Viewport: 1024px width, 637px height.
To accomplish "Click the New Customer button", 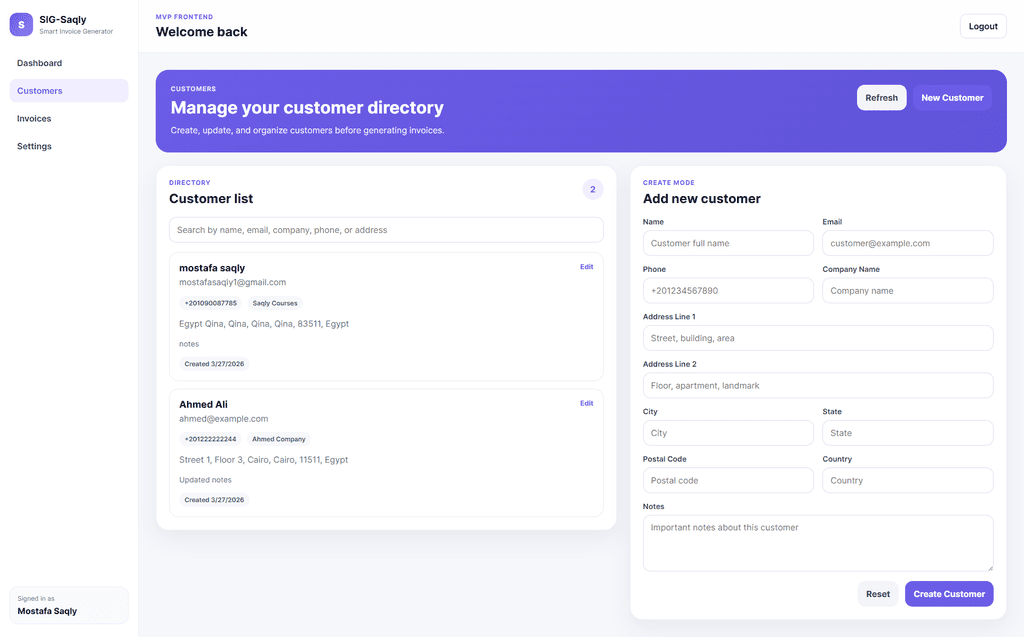I will [952, 97].
